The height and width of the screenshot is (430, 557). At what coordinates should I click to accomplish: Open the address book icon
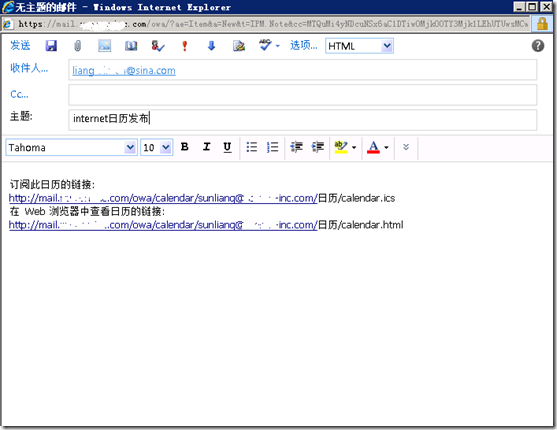pyautogui.click(x=131, y=46)
